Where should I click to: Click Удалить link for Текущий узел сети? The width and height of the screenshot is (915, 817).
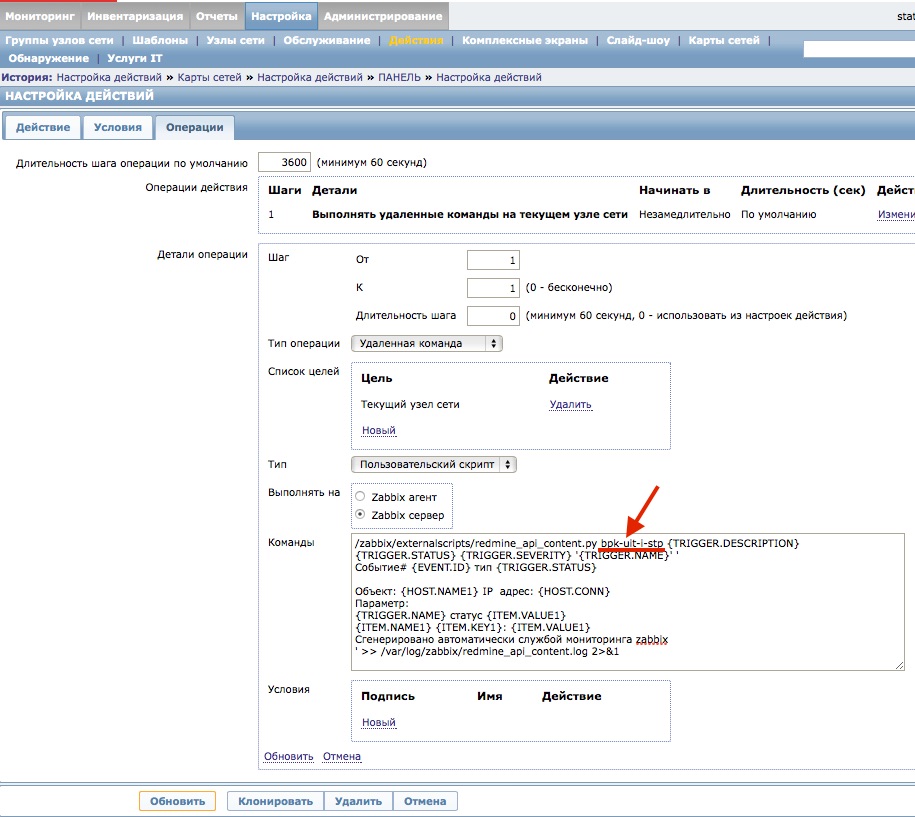pyautogui.click(x=570, y=405)
